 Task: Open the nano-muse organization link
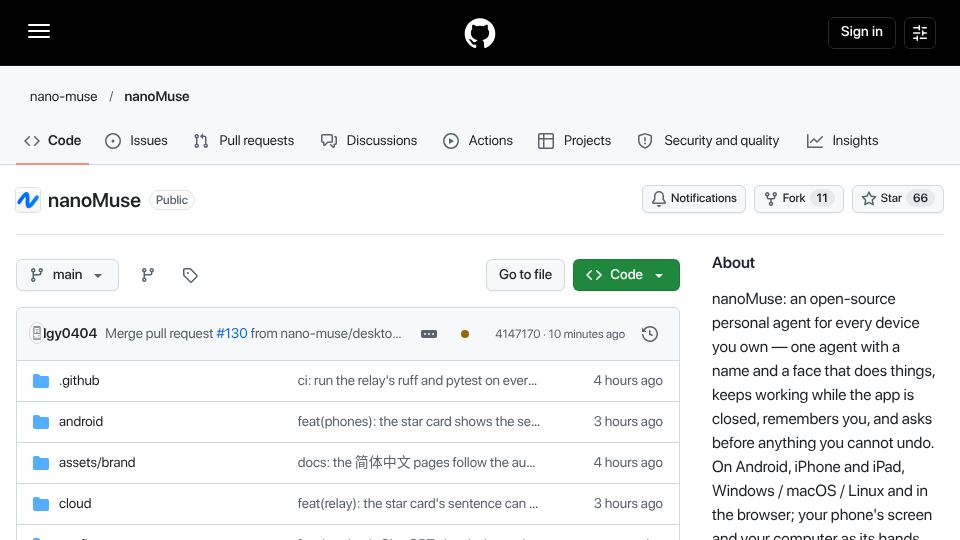(x=64, y=97)
